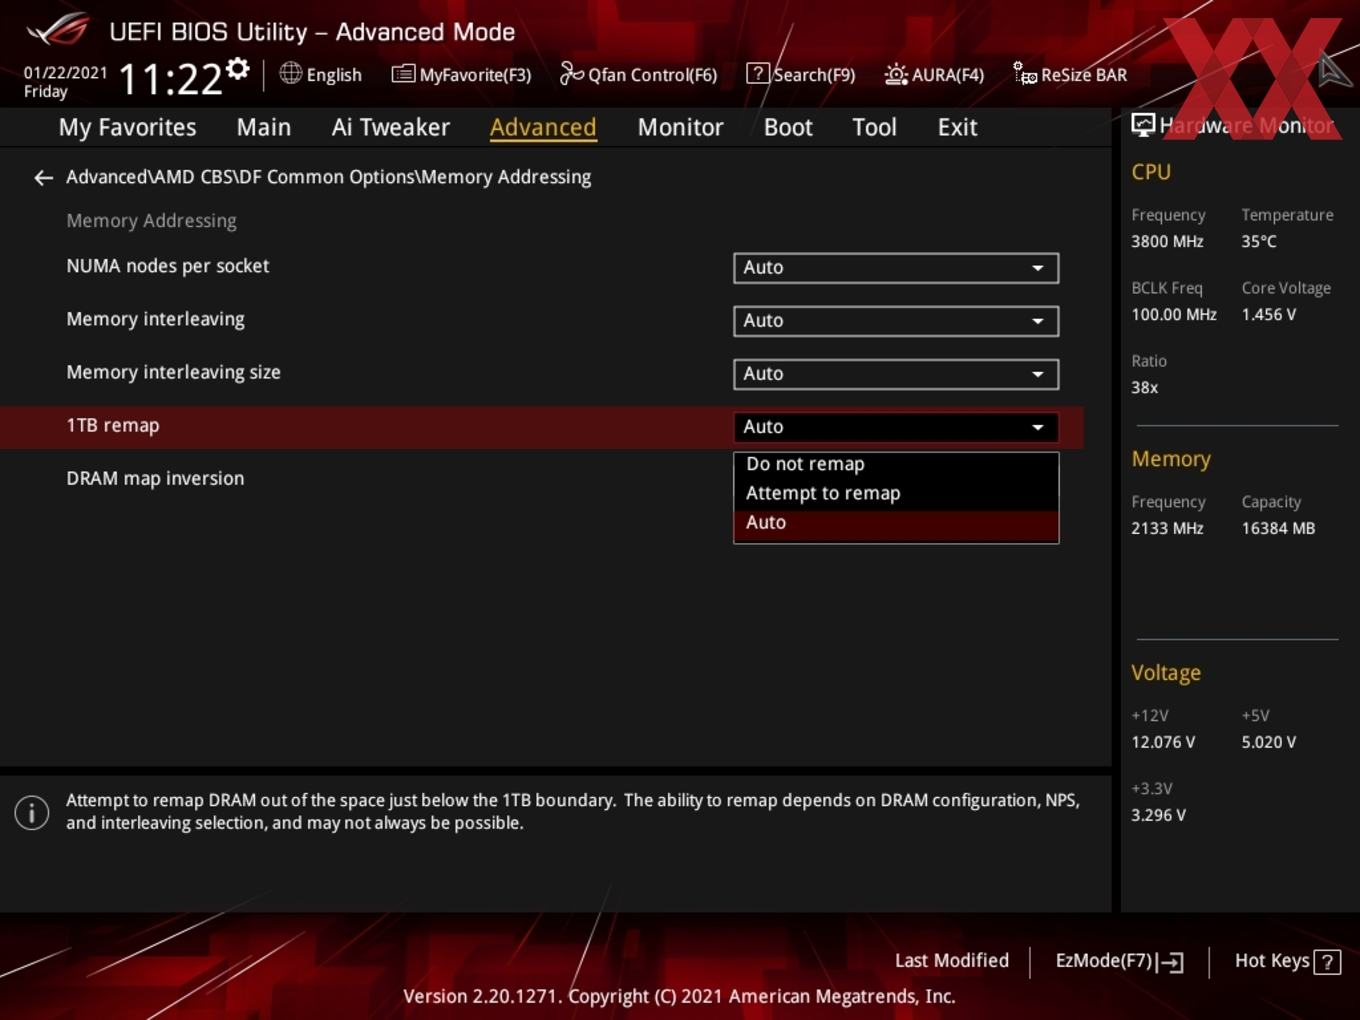Toggle ReSize BAR option
Viewport: 1360px width, 1020px height.
click(1070, 74)
